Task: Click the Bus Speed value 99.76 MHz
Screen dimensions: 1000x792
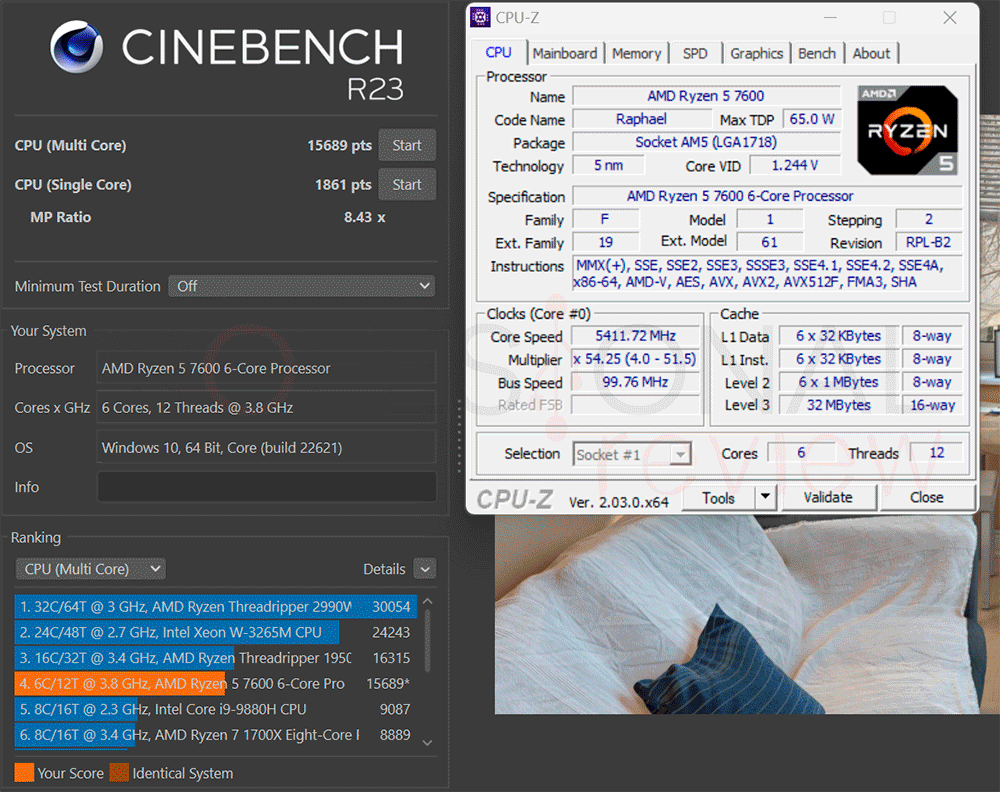Action: coord(635,382)
